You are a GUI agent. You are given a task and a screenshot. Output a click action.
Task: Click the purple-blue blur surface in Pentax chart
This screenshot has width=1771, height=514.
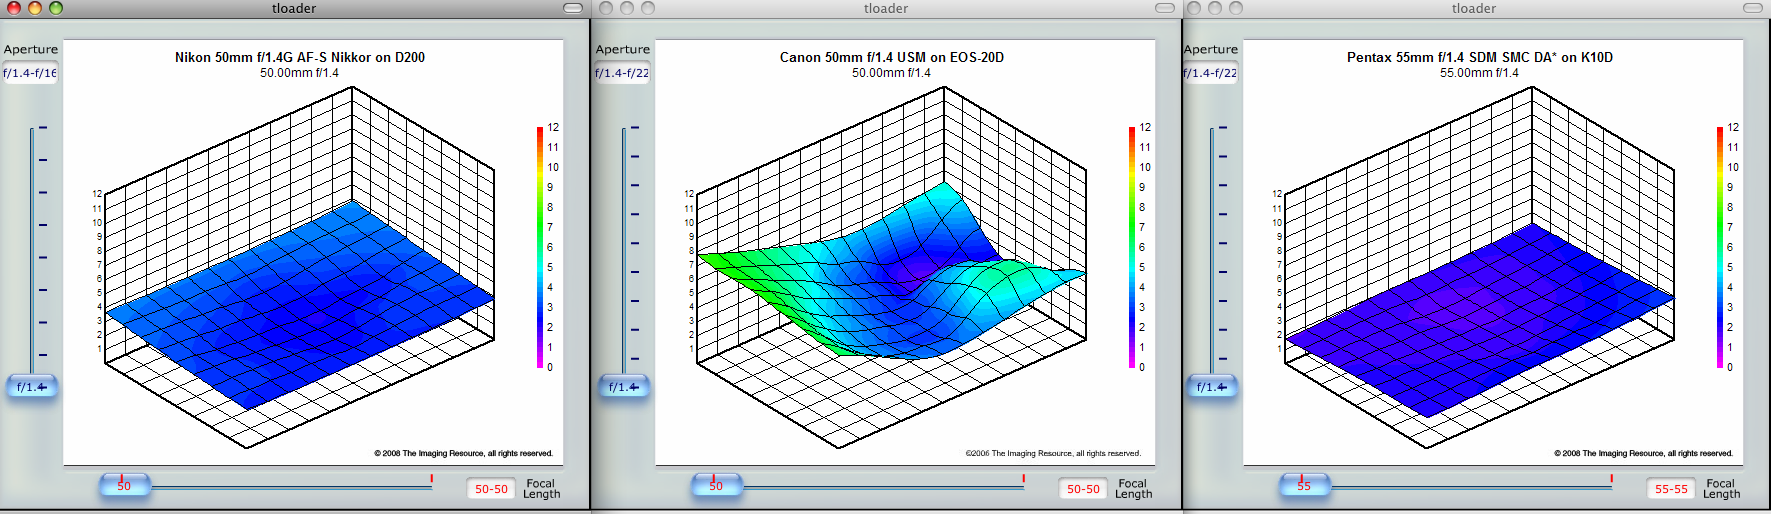(1480, 320)
